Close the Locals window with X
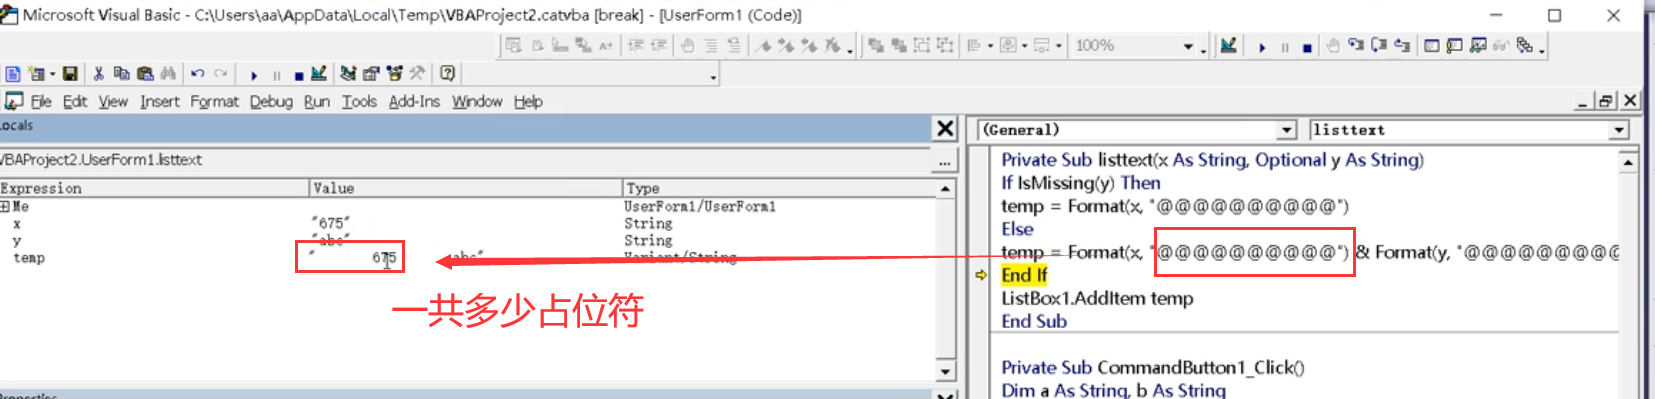The height and width of the screenshot is (399, 1655). (945, 128)
